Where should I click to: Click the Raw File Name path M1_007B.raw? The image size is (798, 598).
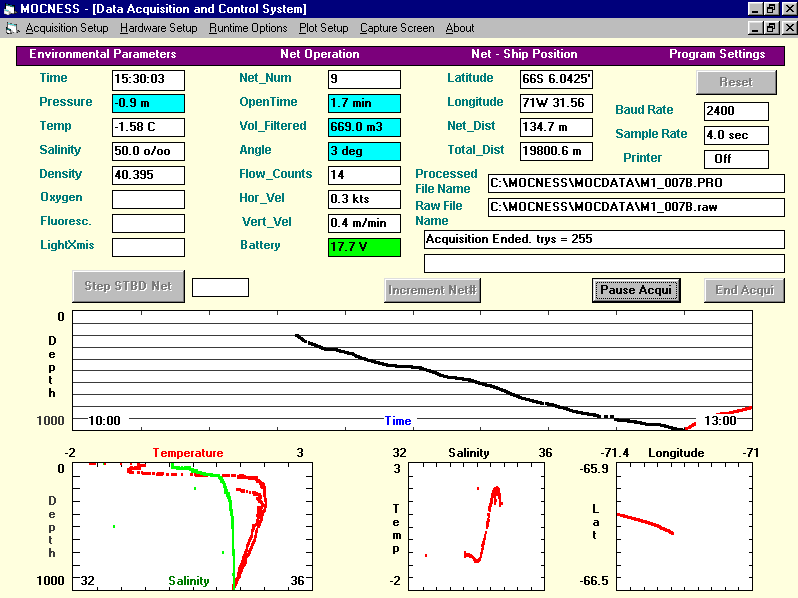(x=636, y=207)
